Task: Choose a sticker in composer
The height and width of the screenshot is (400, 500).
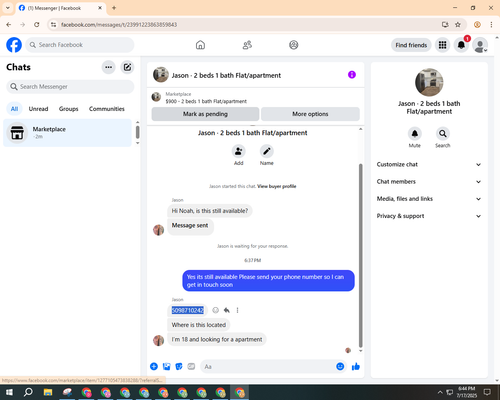Action: [x=179, y=367]
